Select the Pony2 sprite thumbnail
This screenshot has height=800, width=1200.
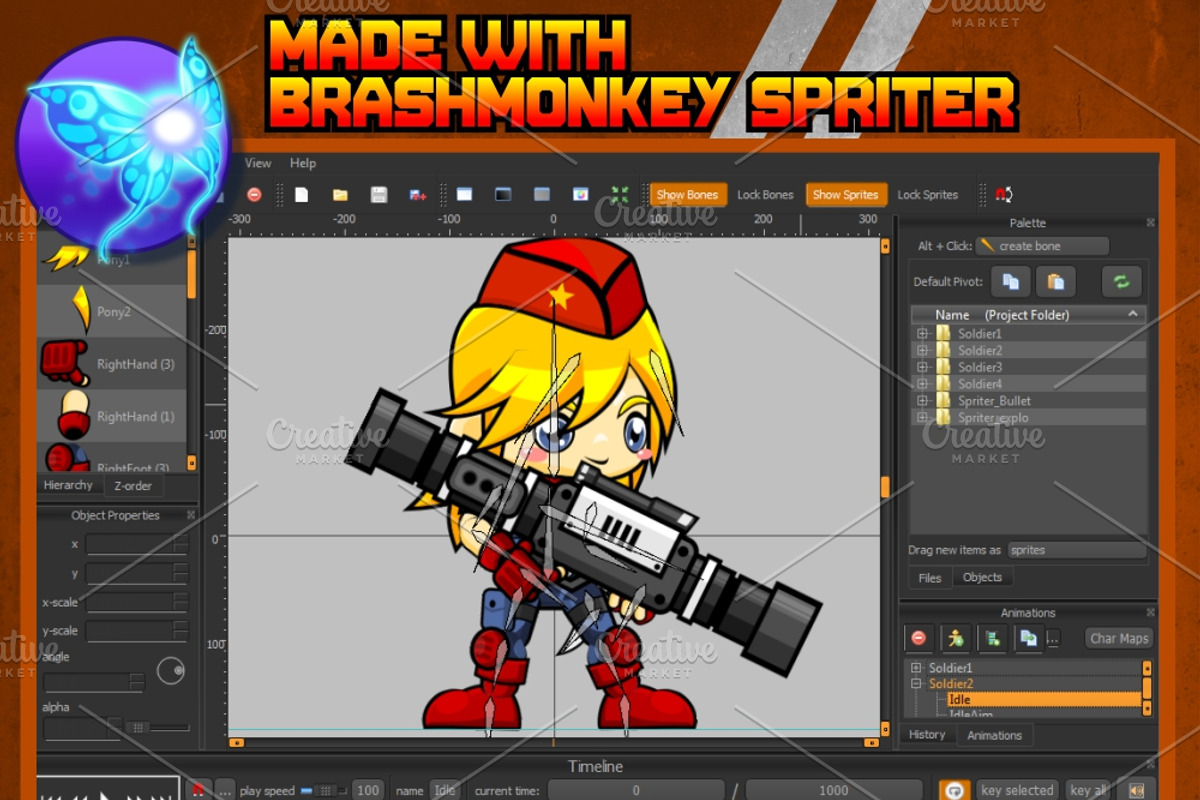pyautogui.click(x=80, y=311)
